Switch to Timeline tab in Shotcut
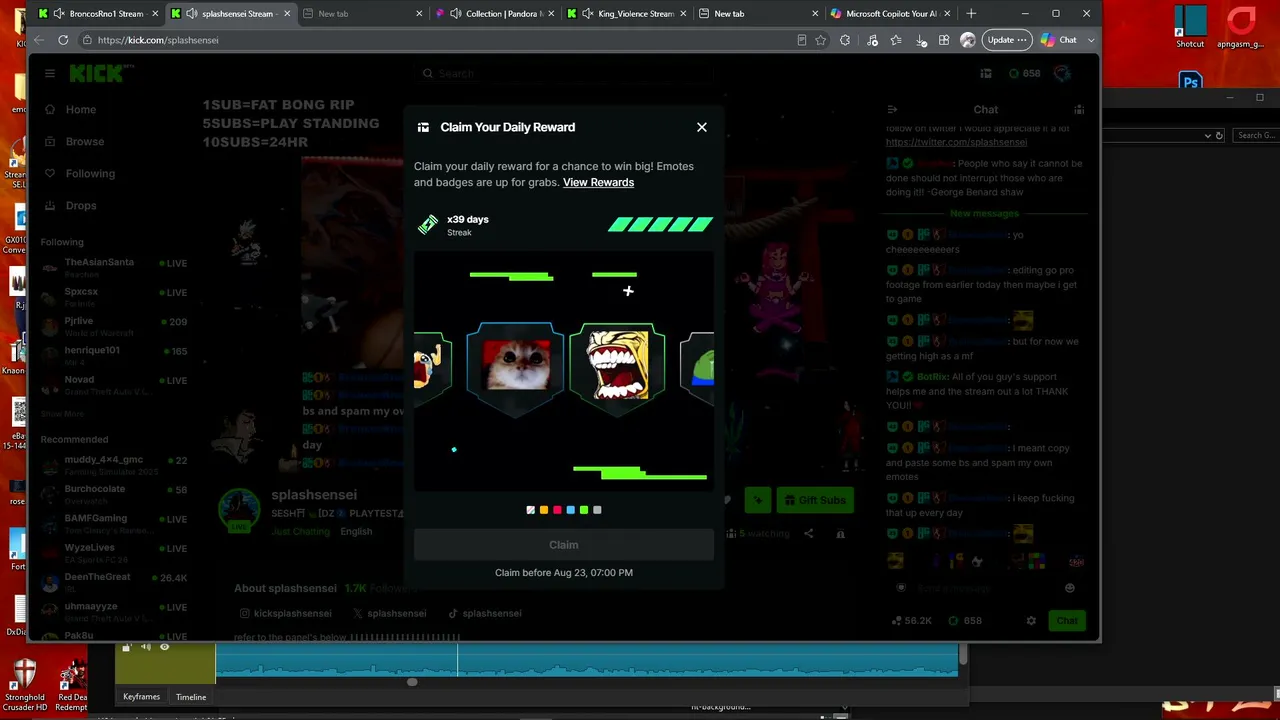The image size is (1280, 720). pos(191,697)
